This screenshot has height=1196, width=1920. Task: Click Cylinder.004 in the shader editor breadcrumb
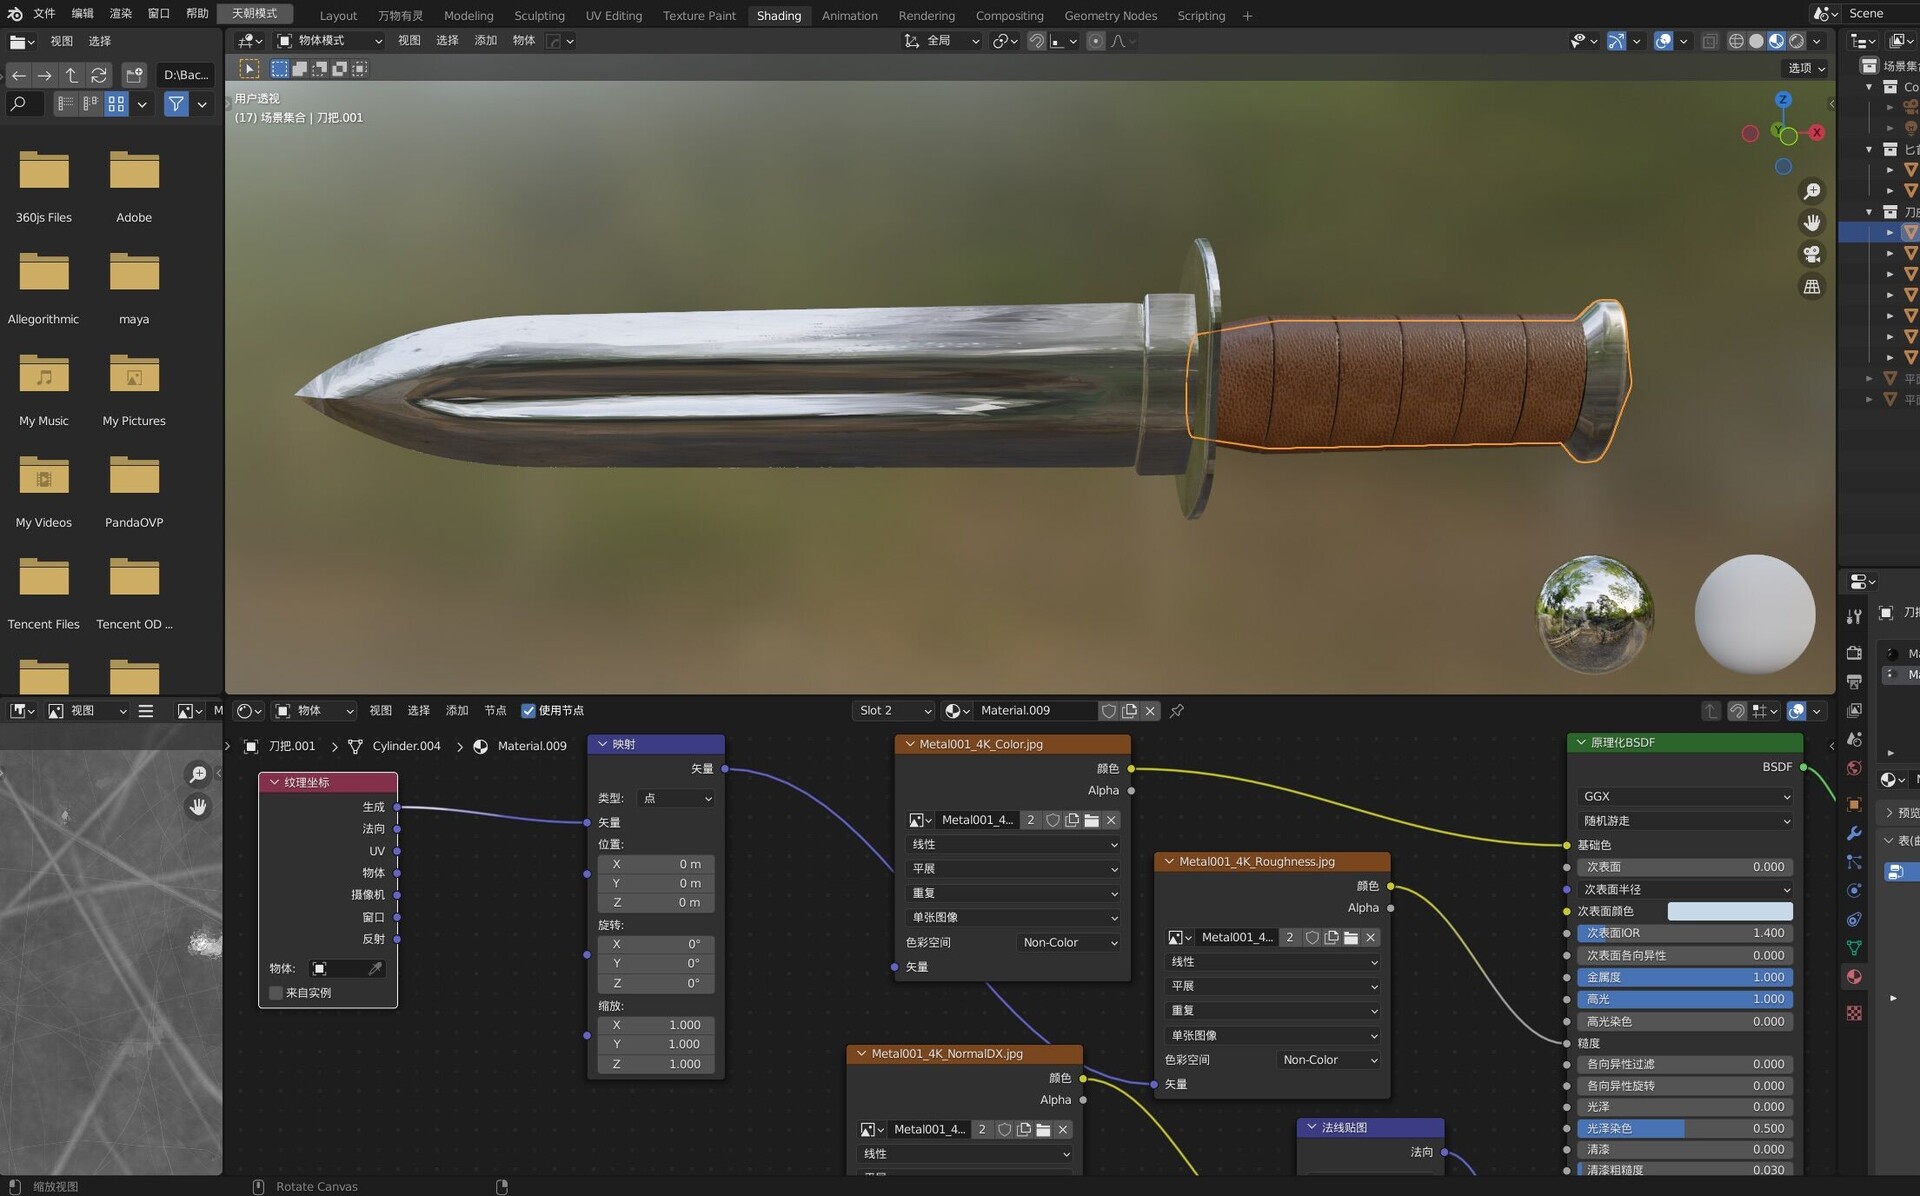point(405,745)
